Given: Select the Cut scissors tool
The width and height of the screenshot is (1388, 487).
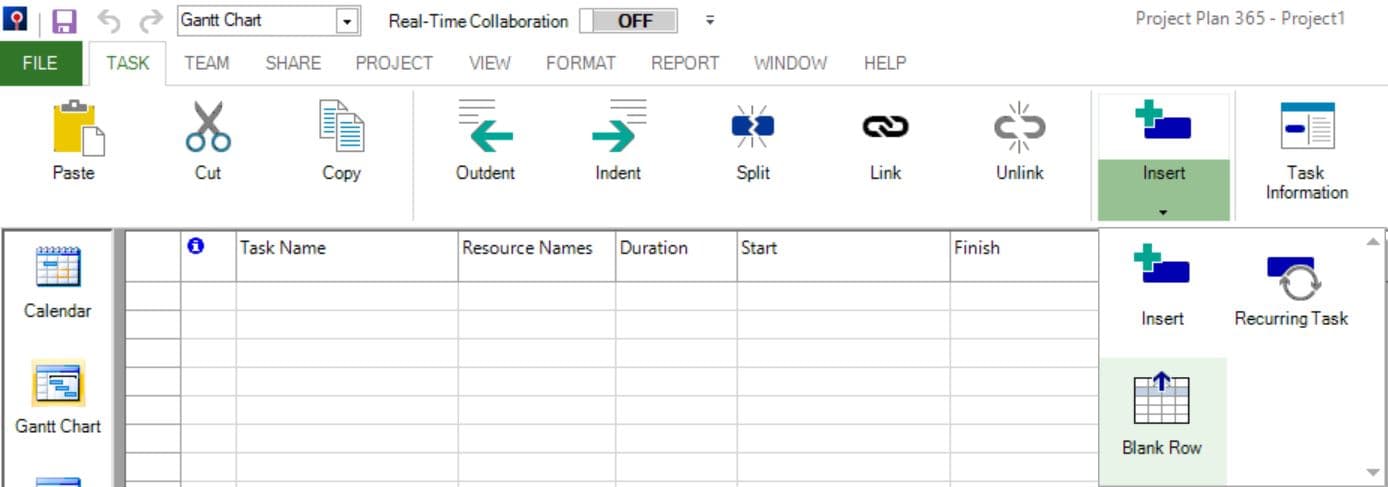Looking at the screenshot, I should pos(208,127).
